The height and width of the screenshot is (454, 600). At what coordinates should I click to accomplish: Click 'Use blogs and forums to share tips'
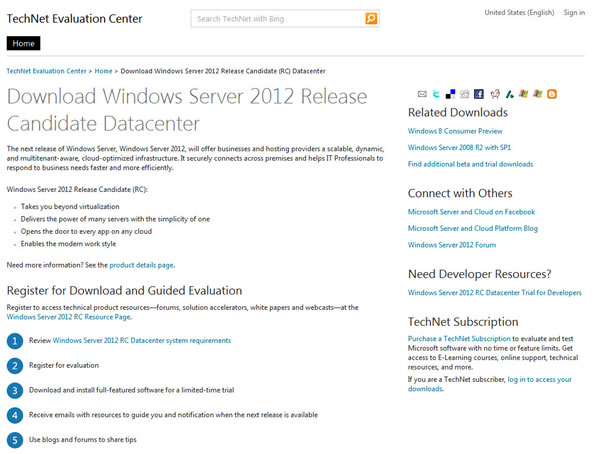pos(83,439)
